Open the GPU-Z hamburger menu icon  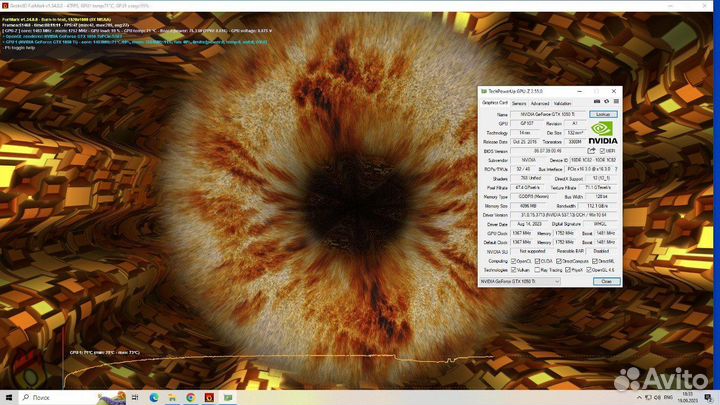(x=616, y=103)
